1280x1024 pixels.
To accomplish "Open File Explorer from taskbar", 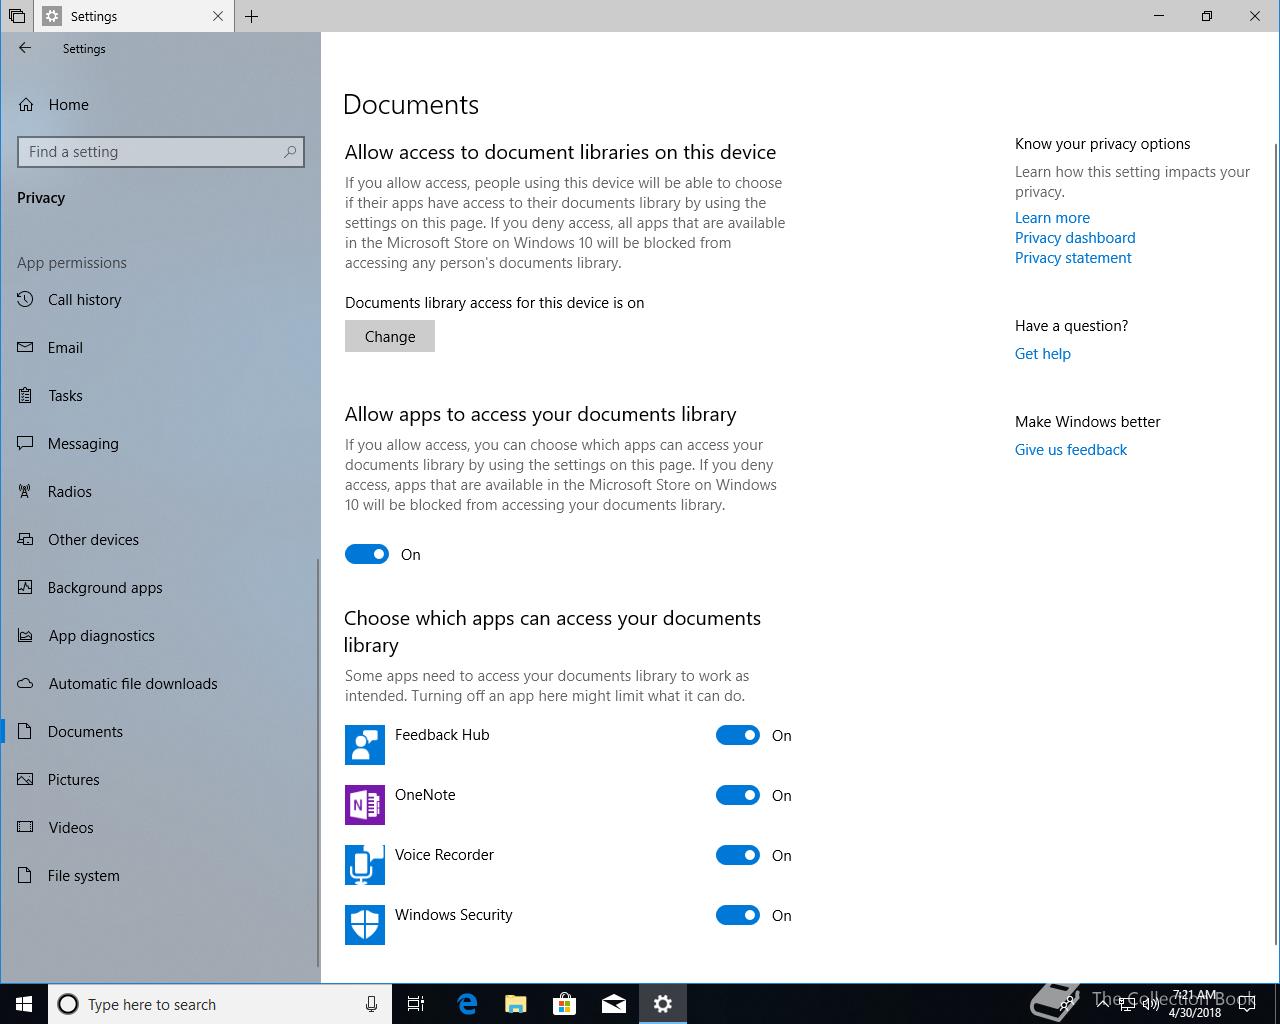I will (x=516, y=1004).
